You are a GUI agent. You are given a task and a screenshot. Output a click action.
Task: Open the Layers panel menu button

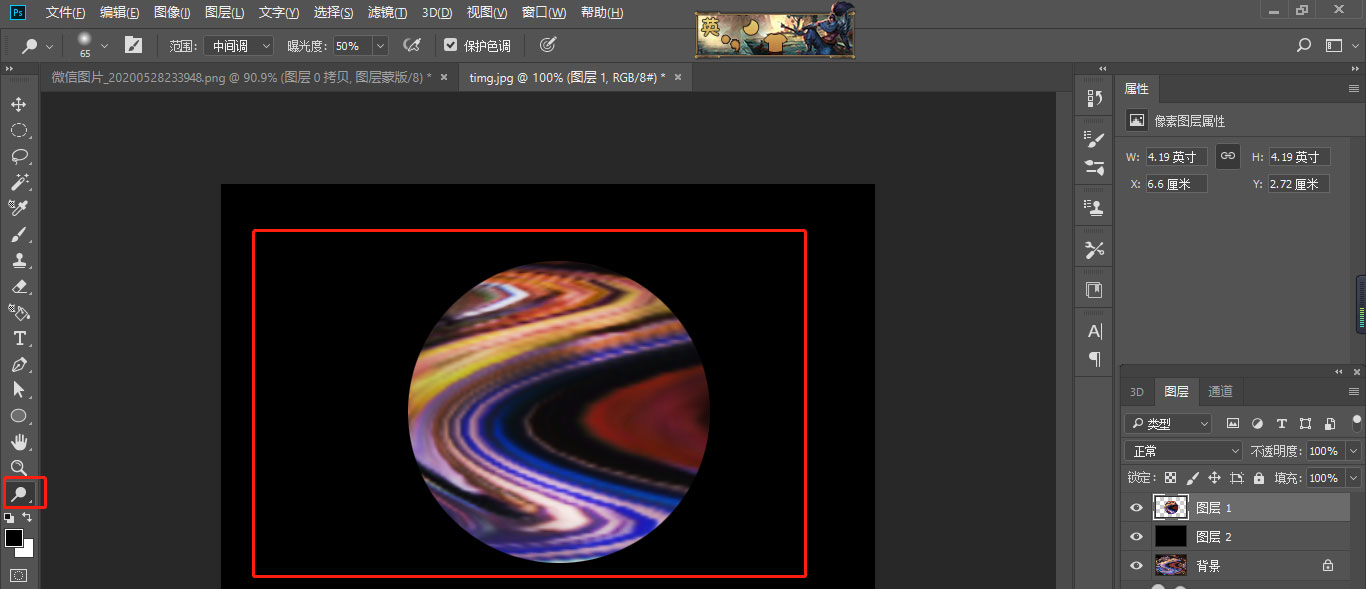click(1354, 391)
